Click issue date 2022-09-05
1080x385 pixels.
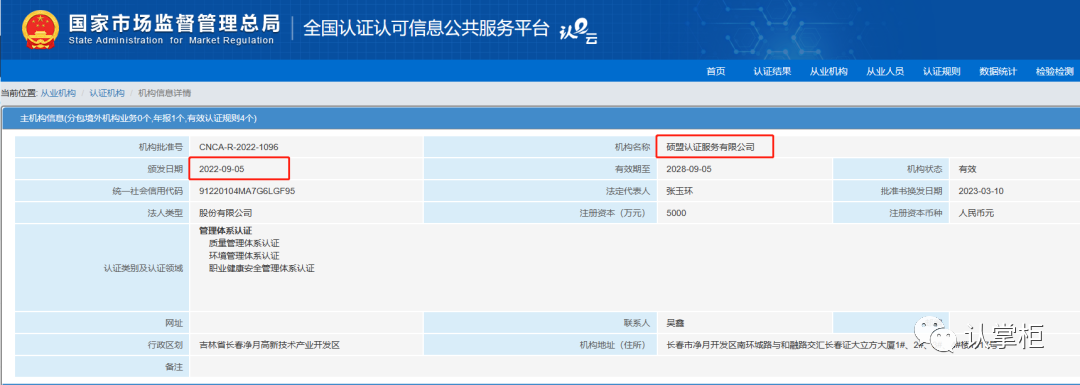coord(221,169)
